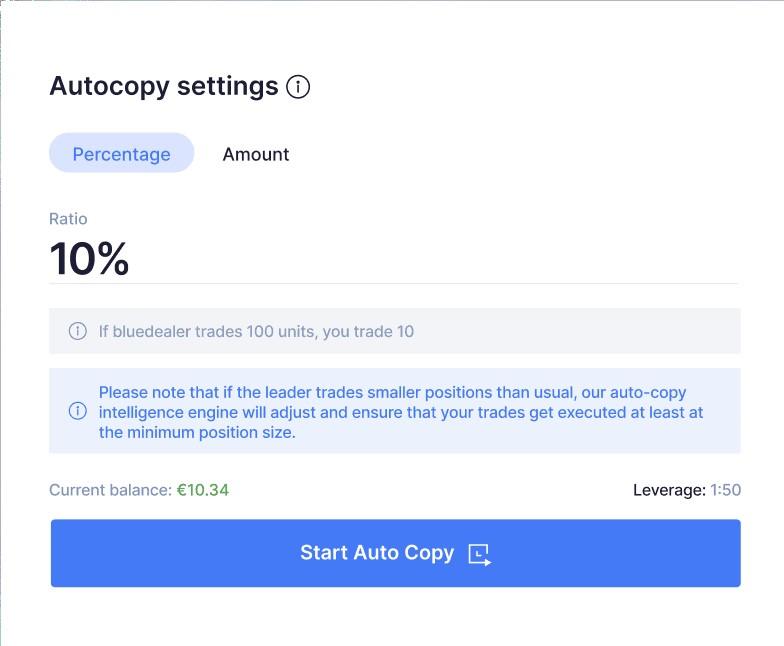The width and height of the screenshot is (784, 646).
Task: Click info icon in the blue notice box
Action: [77, 411]
